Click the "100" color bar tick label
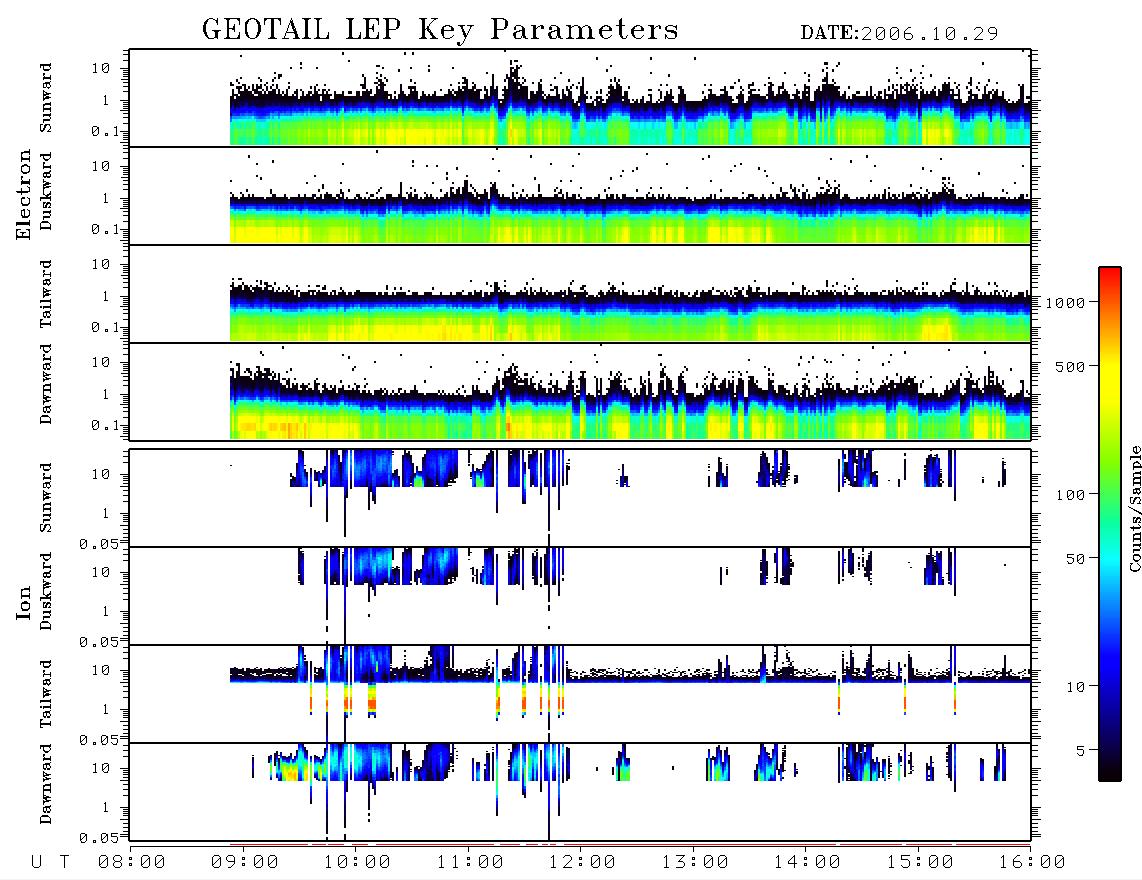The height and width of the screenshot is (880, 1142). pyautogui.click(x=1071, y=495)
